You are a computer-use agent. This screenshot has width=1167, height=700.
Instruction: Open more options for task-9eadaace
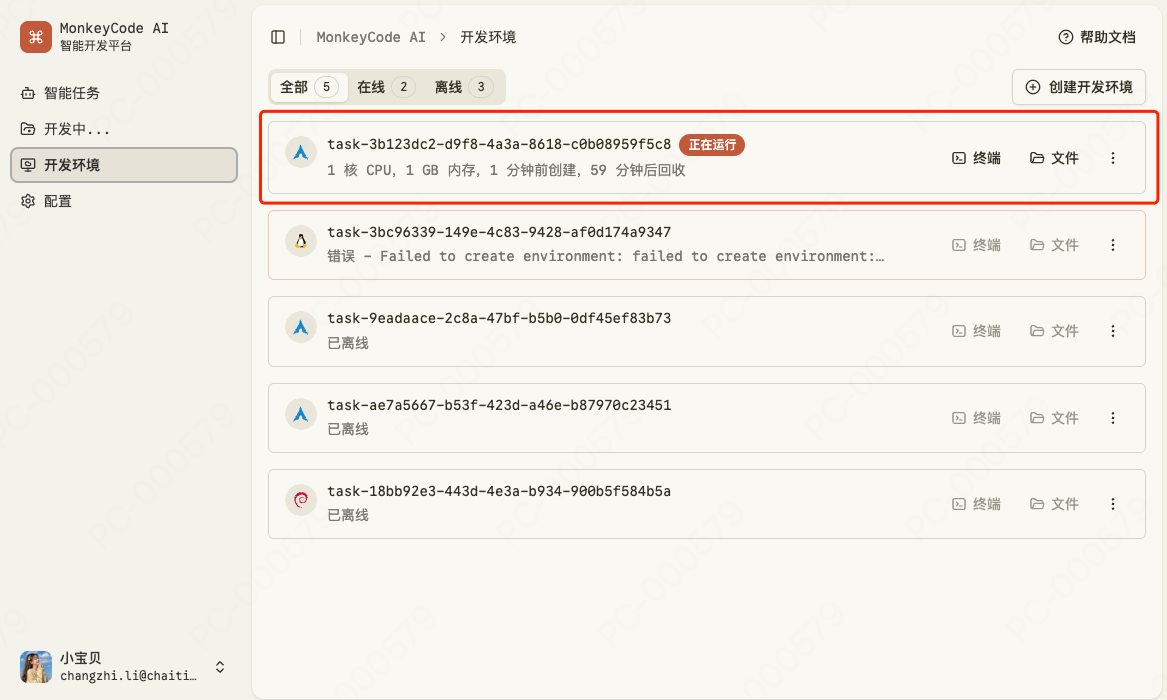coord(1113,331)
